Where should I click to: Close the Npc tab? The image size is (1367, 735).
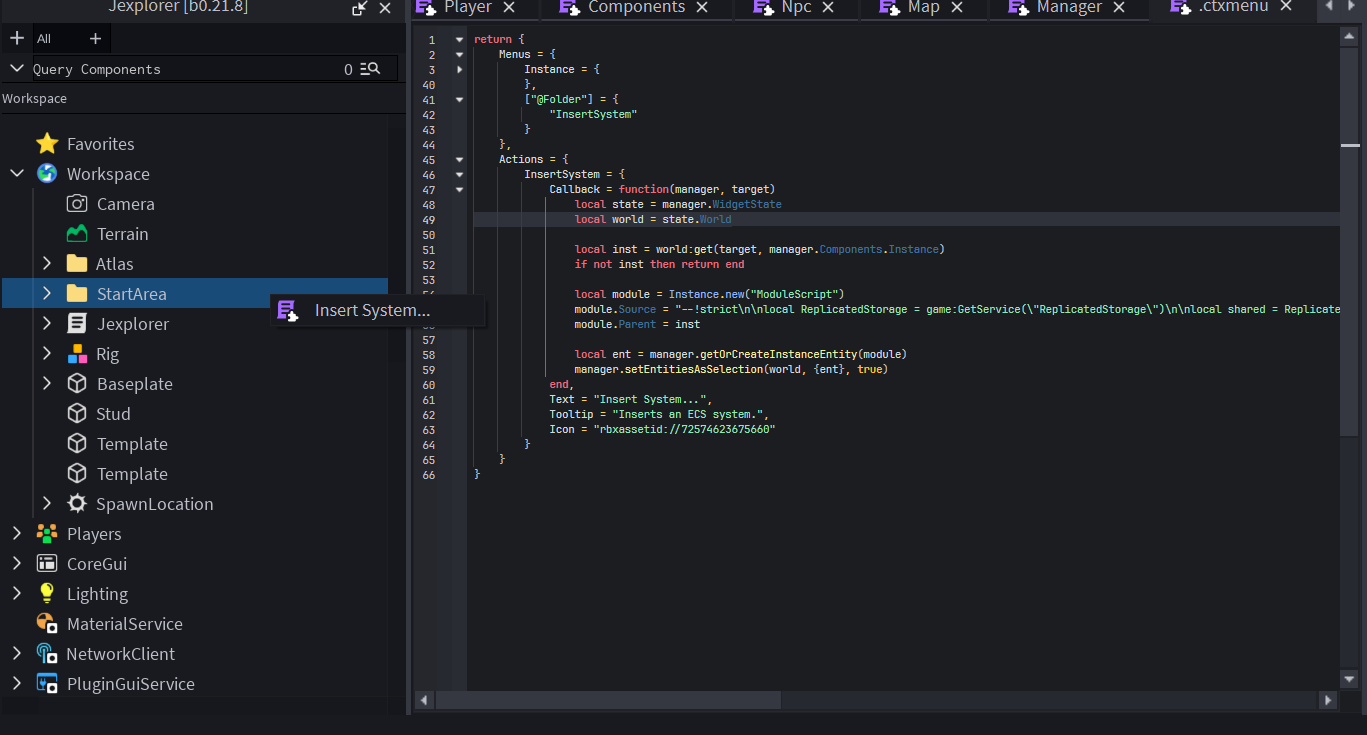[830, 7]
